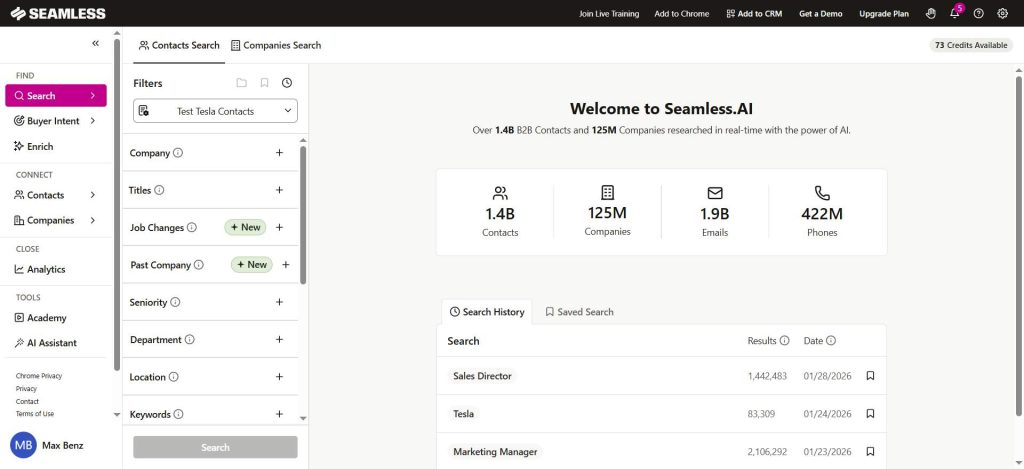Select the Search History tab
1024x469 pixels.
[487, 312]
